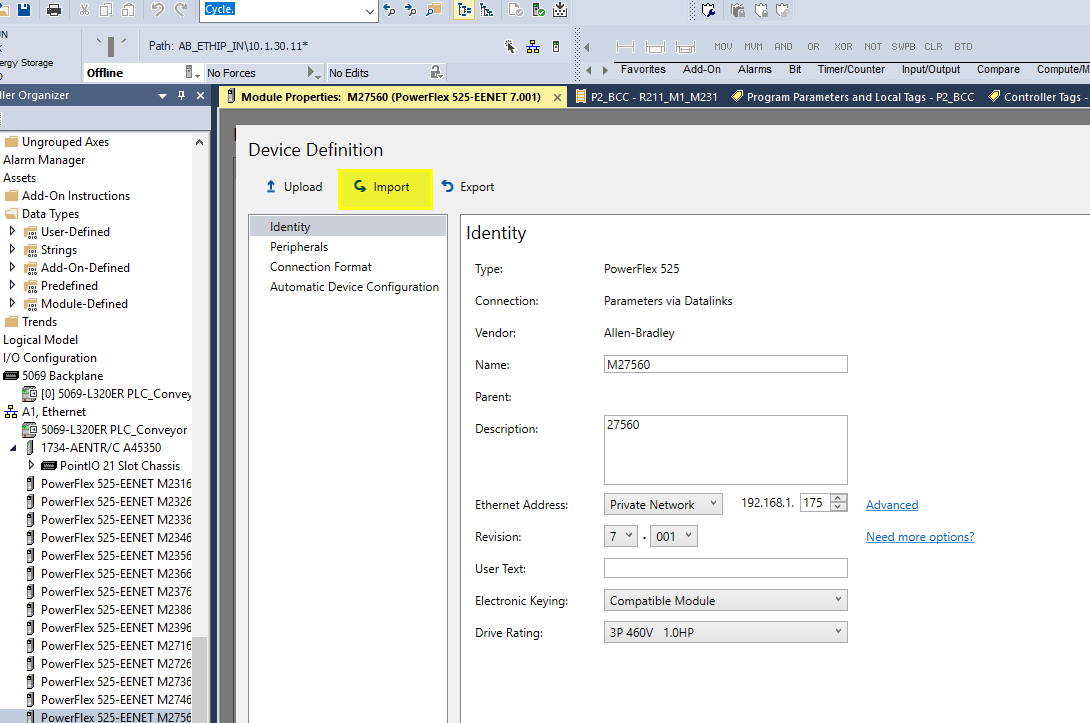The height and width of the screenshot is (723, 1090).
Task: Toggle the Logical Organizer tree icon
Action: tap(487, 10)
